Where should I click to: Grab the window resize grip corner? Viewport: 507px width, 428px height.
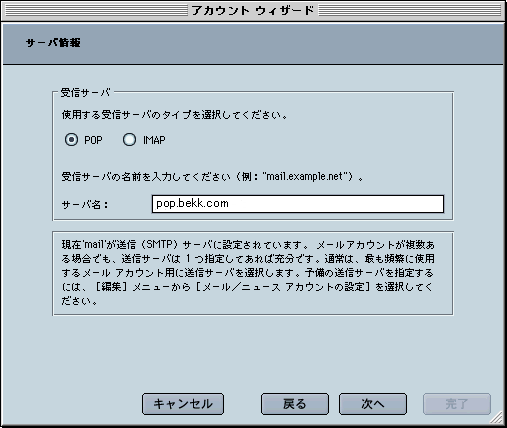click(x=498, y=417)
